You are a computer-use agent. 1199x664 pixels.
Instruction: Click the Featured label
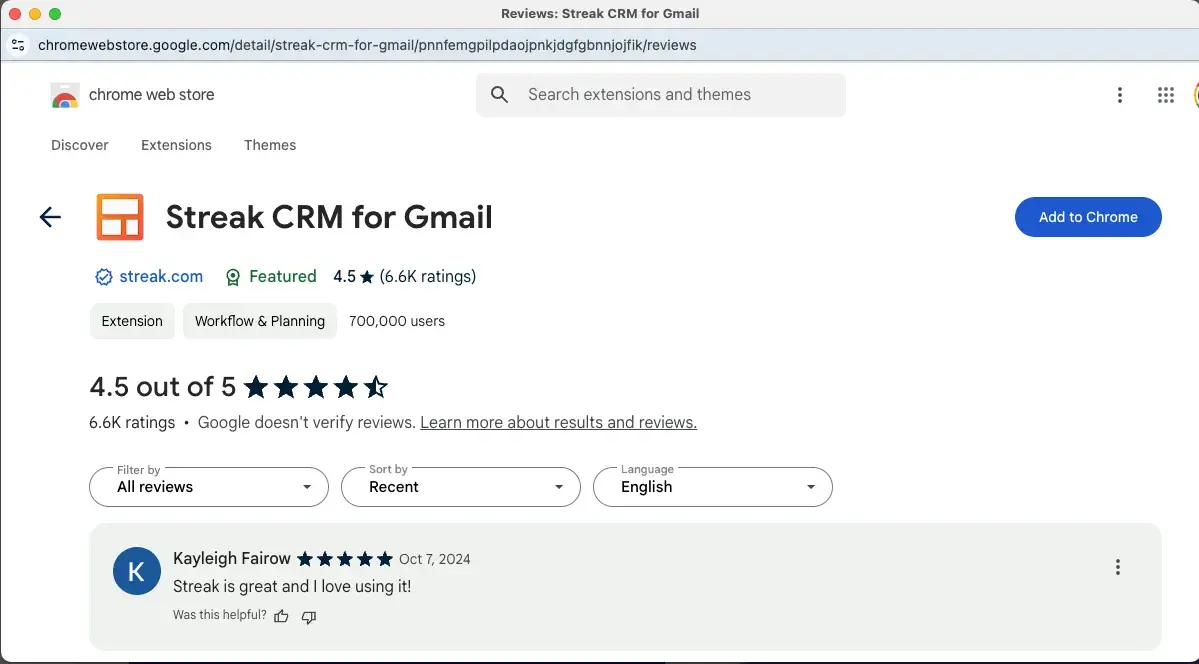click(282, 277)
